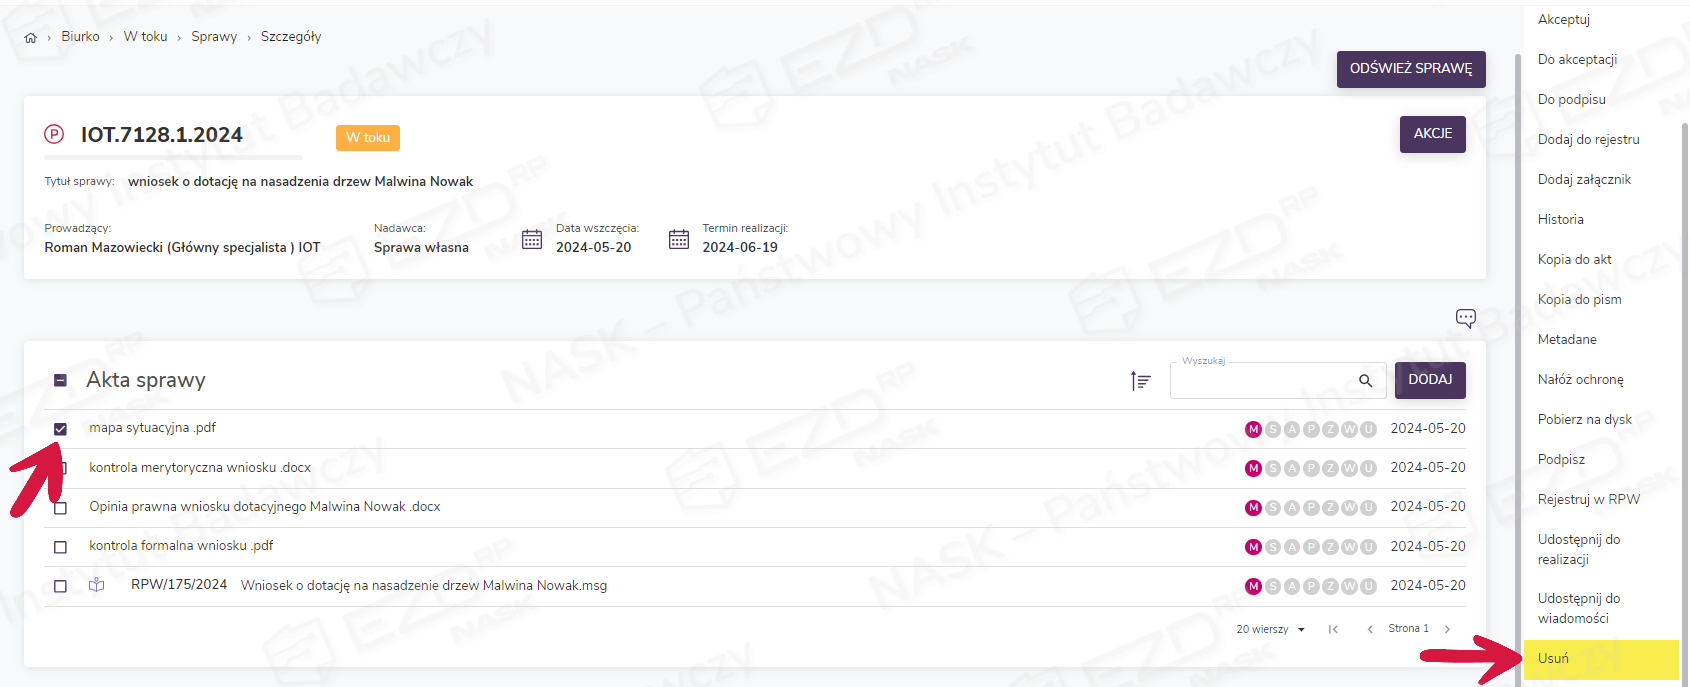Viewport: 1690px width, 687px height.
Task: Click the DODAJ button
Action: click(1430, 380)
